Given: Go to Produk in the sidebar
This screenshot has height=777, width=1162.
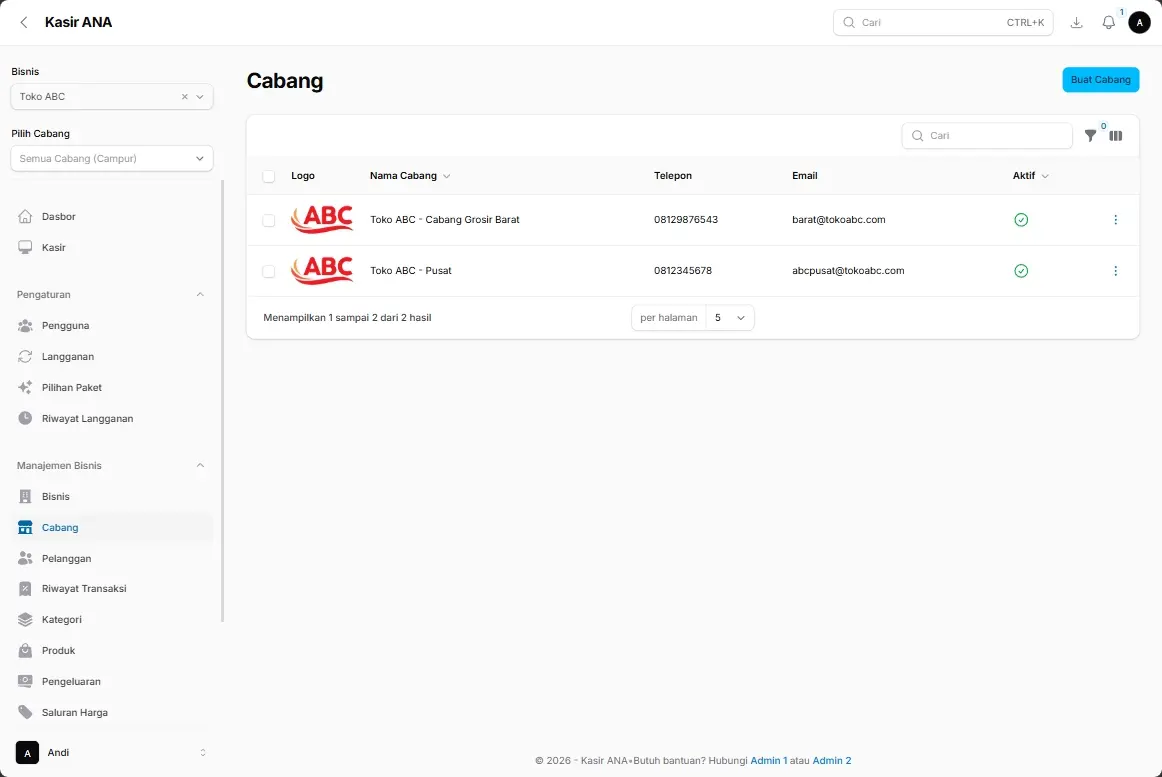Looking at the screenshot, I should pos(112,651).
